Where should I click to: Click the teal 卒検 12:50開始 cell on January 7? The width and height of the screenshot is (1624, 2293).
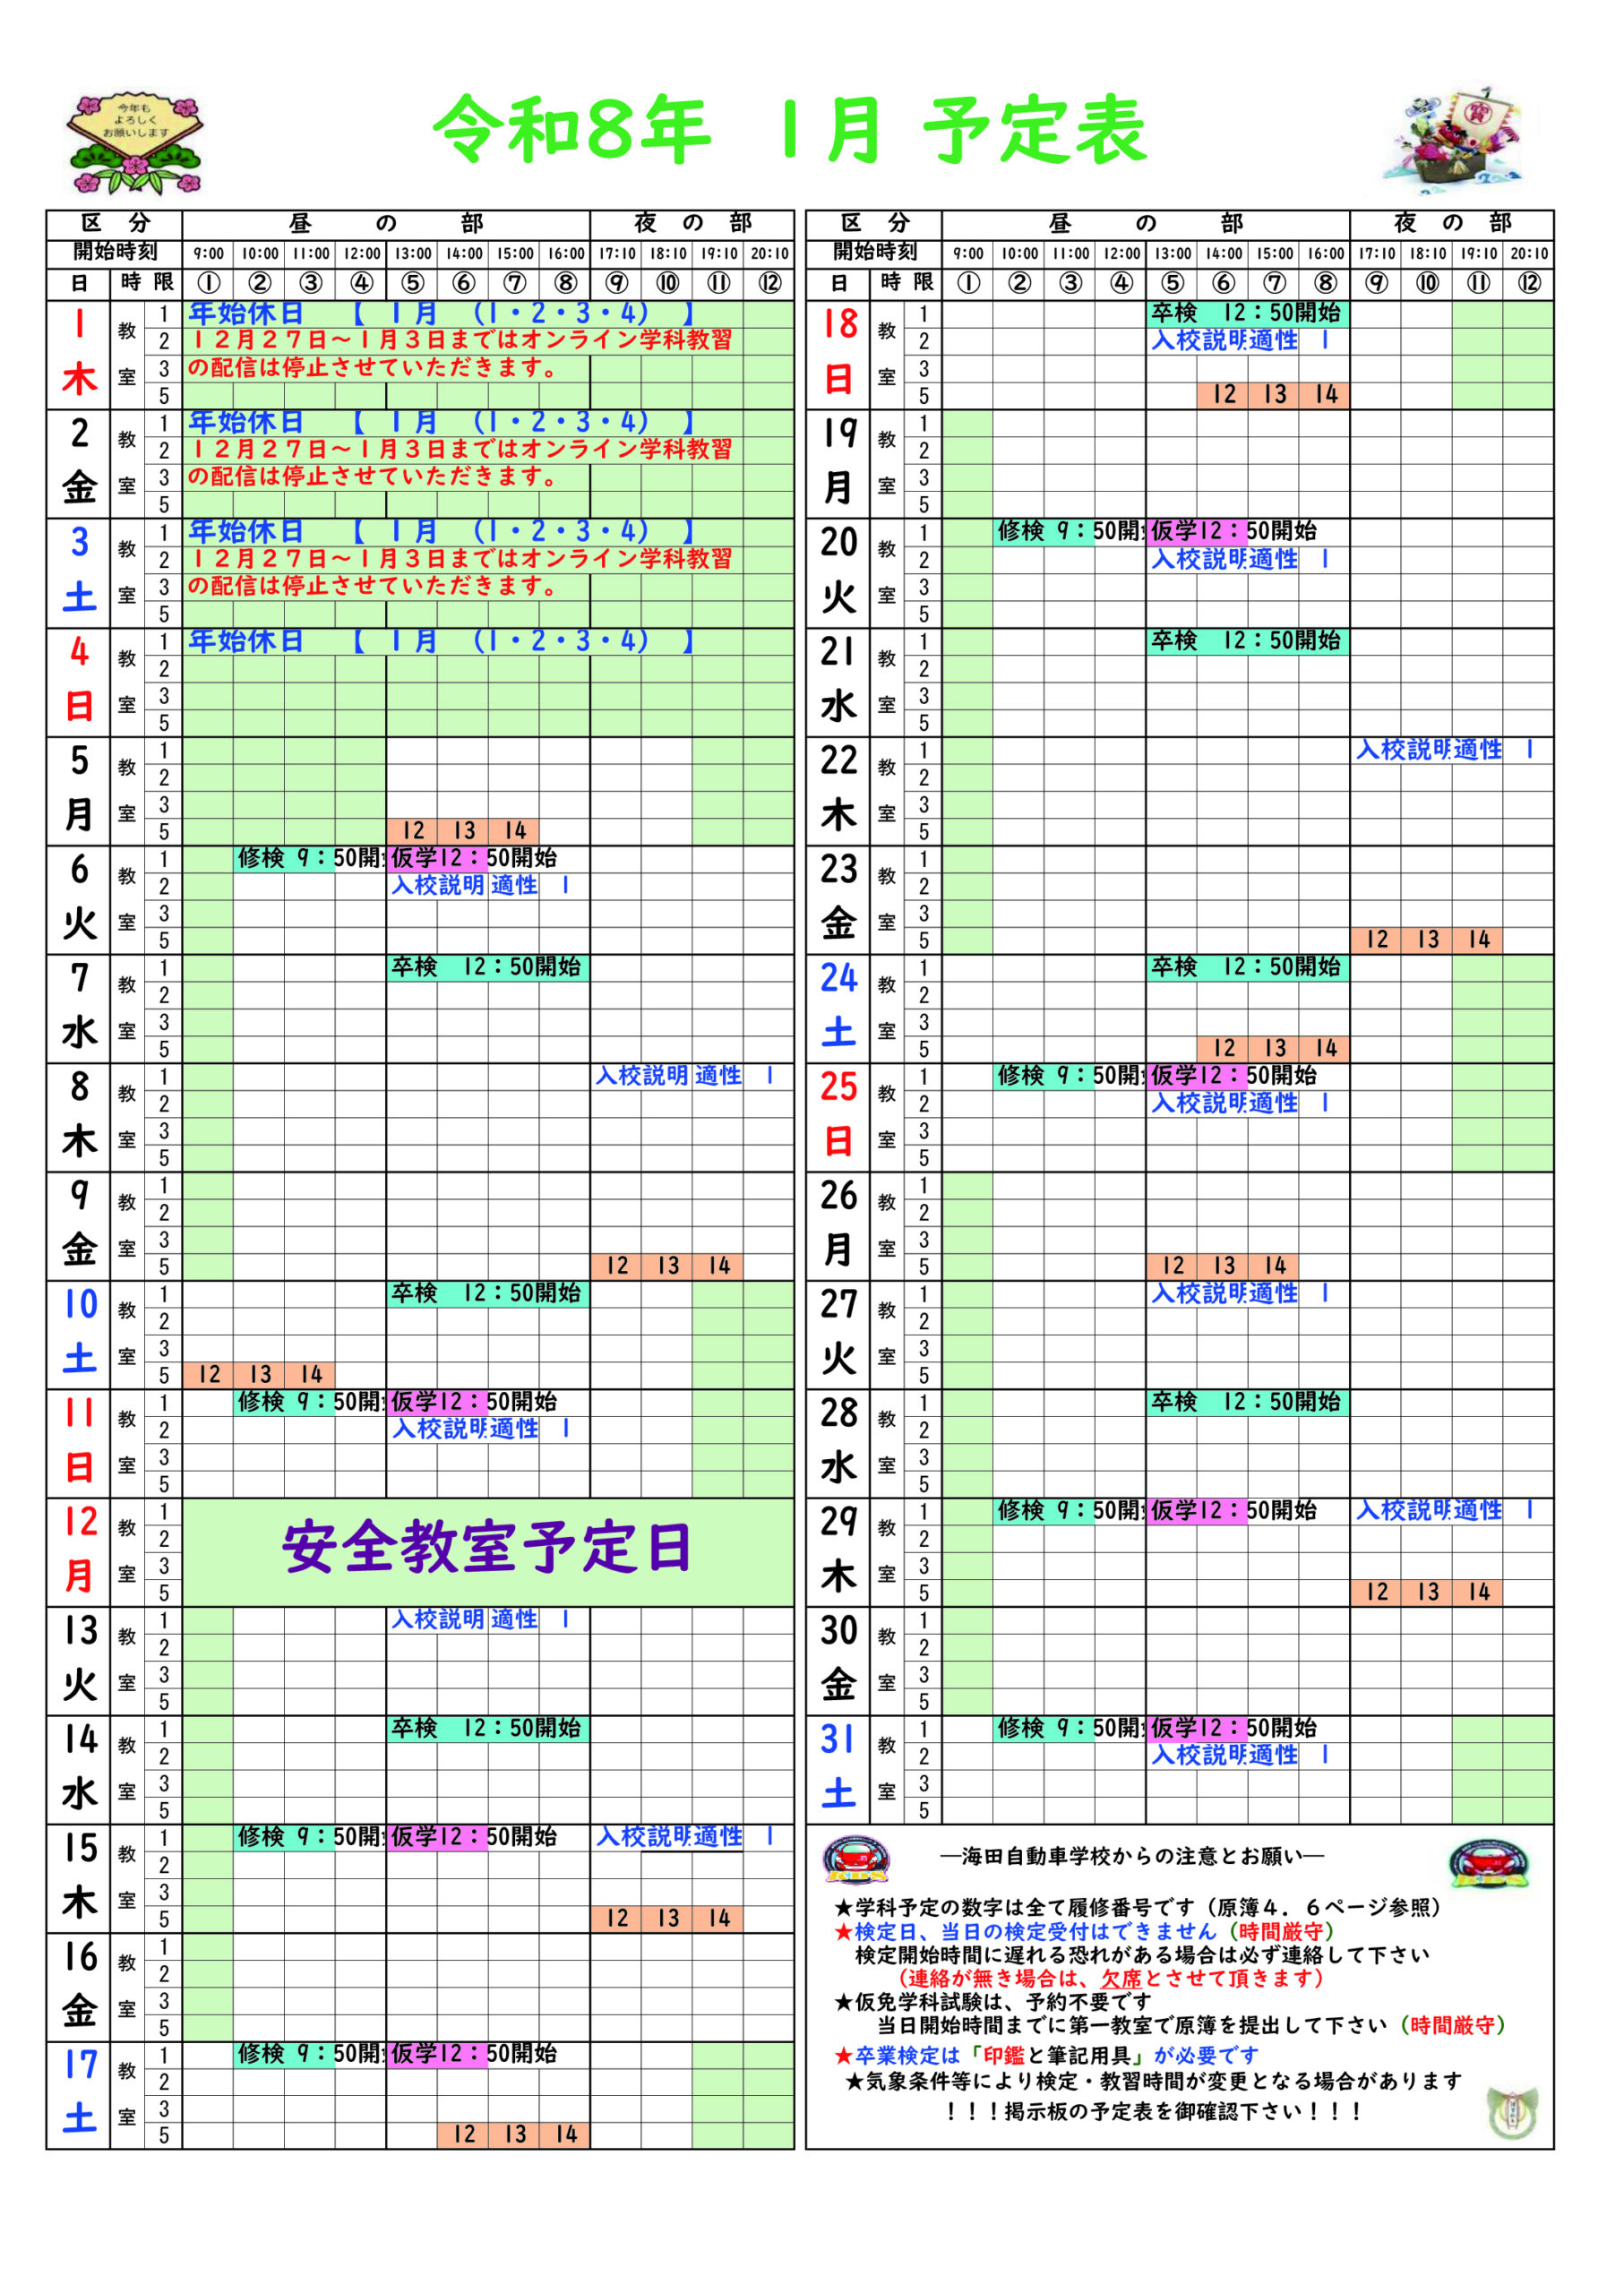point(490,968)
